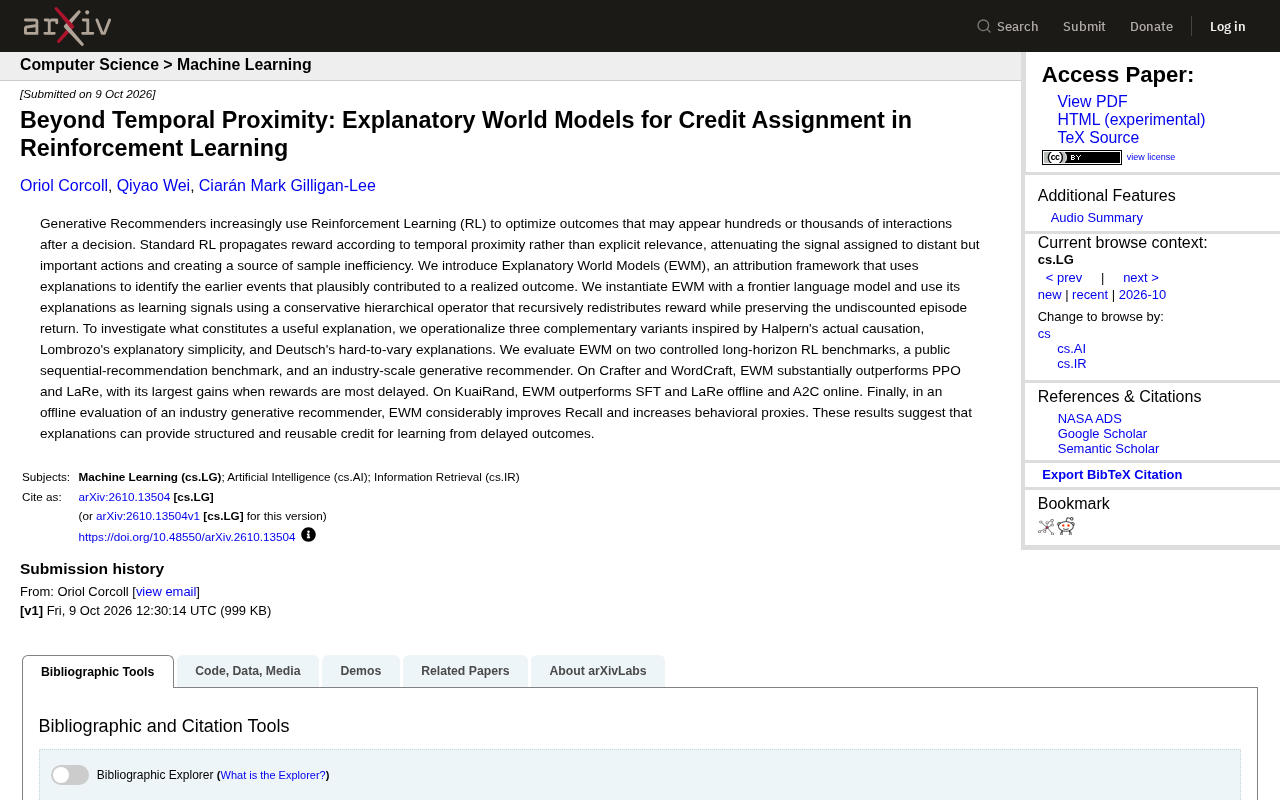Switch to the Bibliographic Tools tab
Viewport: 1280px width, 800px height.
click(98, 672)
